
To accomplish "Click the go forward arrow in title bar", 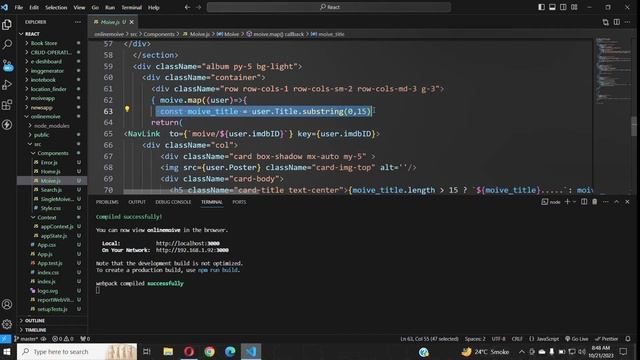I will (x=199, y=7).
